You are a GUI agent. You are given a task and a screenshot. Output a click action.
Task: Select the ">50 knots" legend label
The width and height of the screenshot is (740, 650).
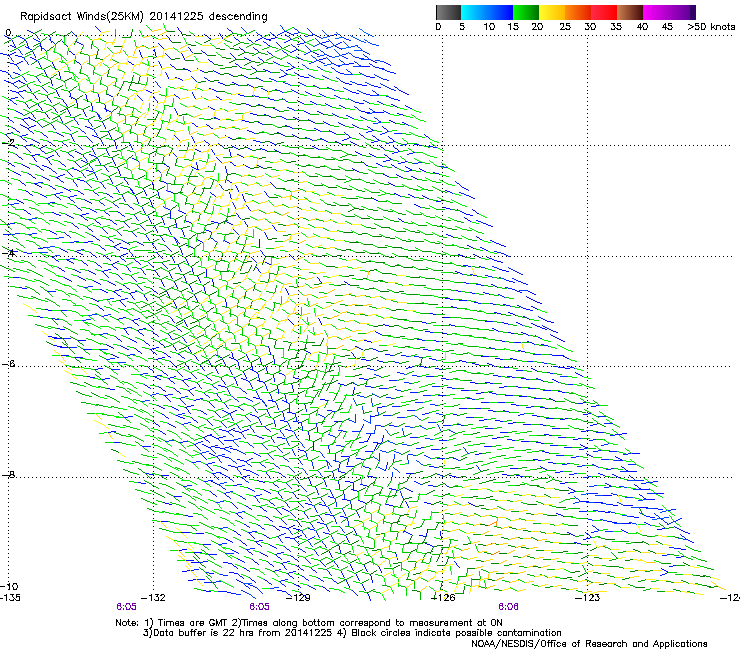point(711,27)
